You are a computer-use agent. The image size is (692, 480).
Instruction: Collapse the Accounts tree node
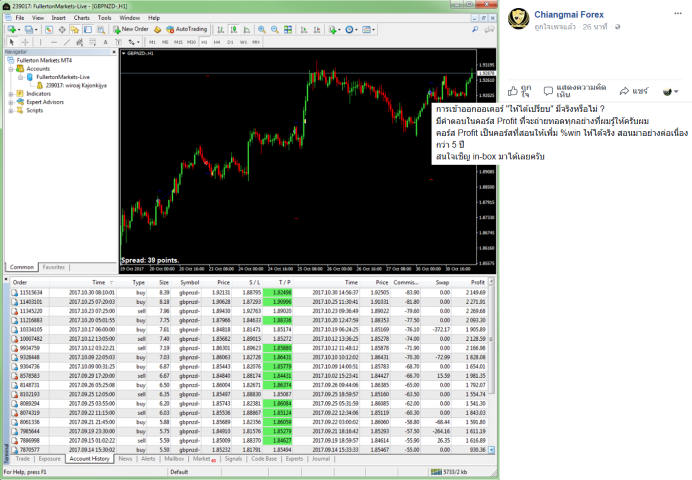[x=11, y=69]
